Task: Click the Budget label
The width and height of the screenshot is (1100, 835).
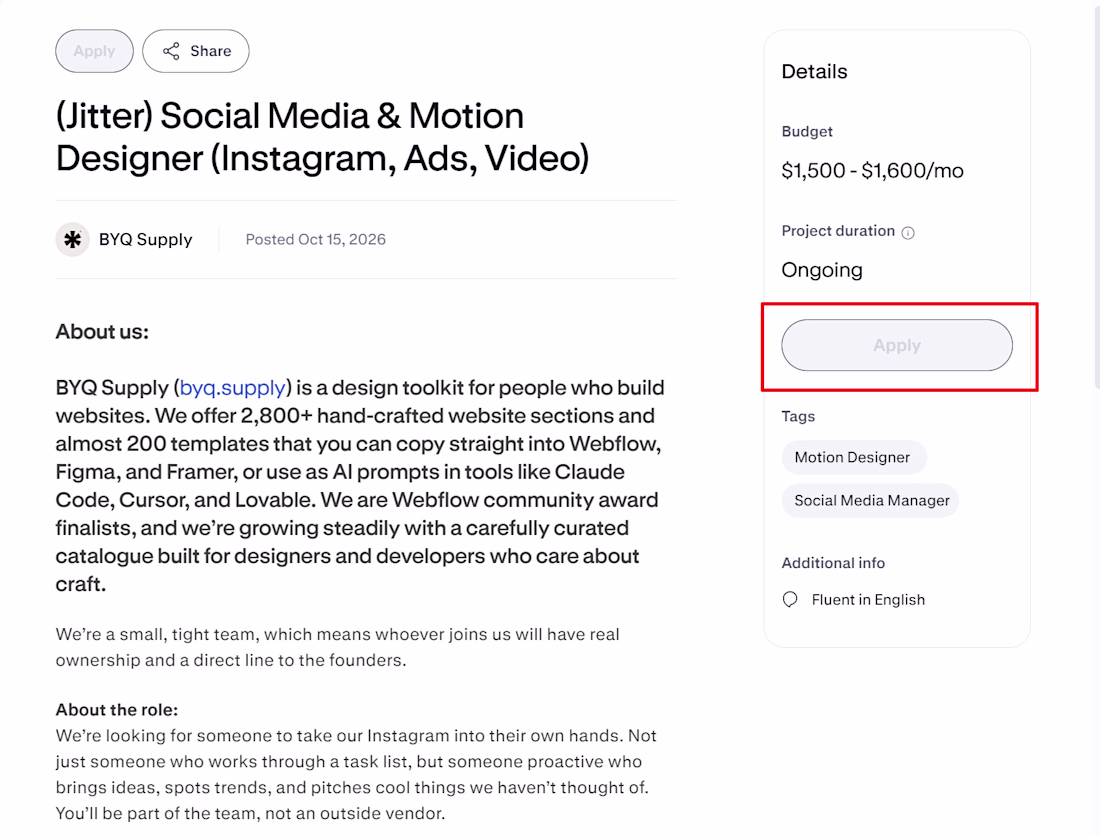Action: point(807,132)
